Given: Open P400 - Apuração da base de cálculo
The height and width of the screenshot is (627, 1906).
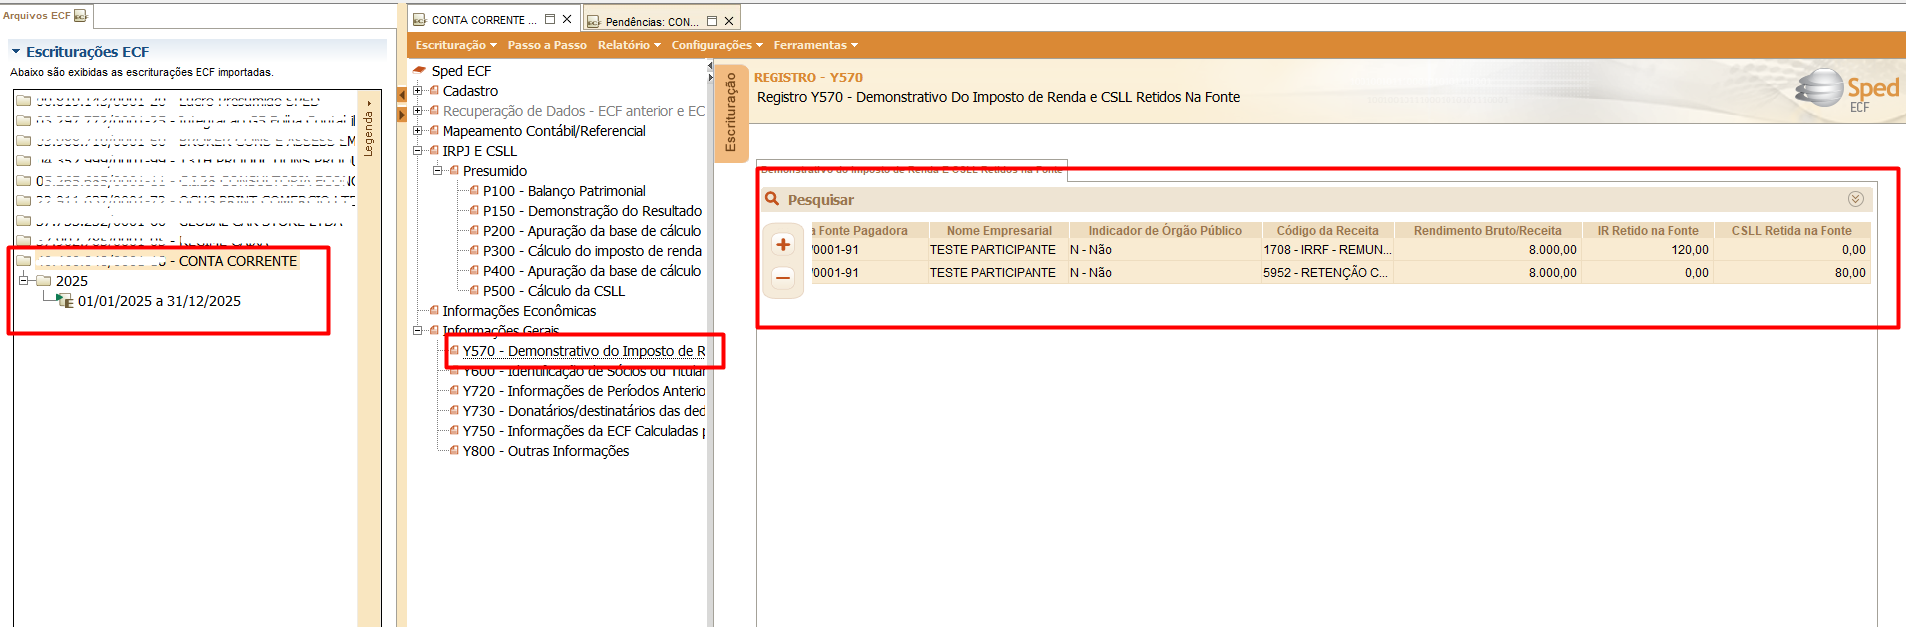Looking at the screenshot, I should [592, 271].
